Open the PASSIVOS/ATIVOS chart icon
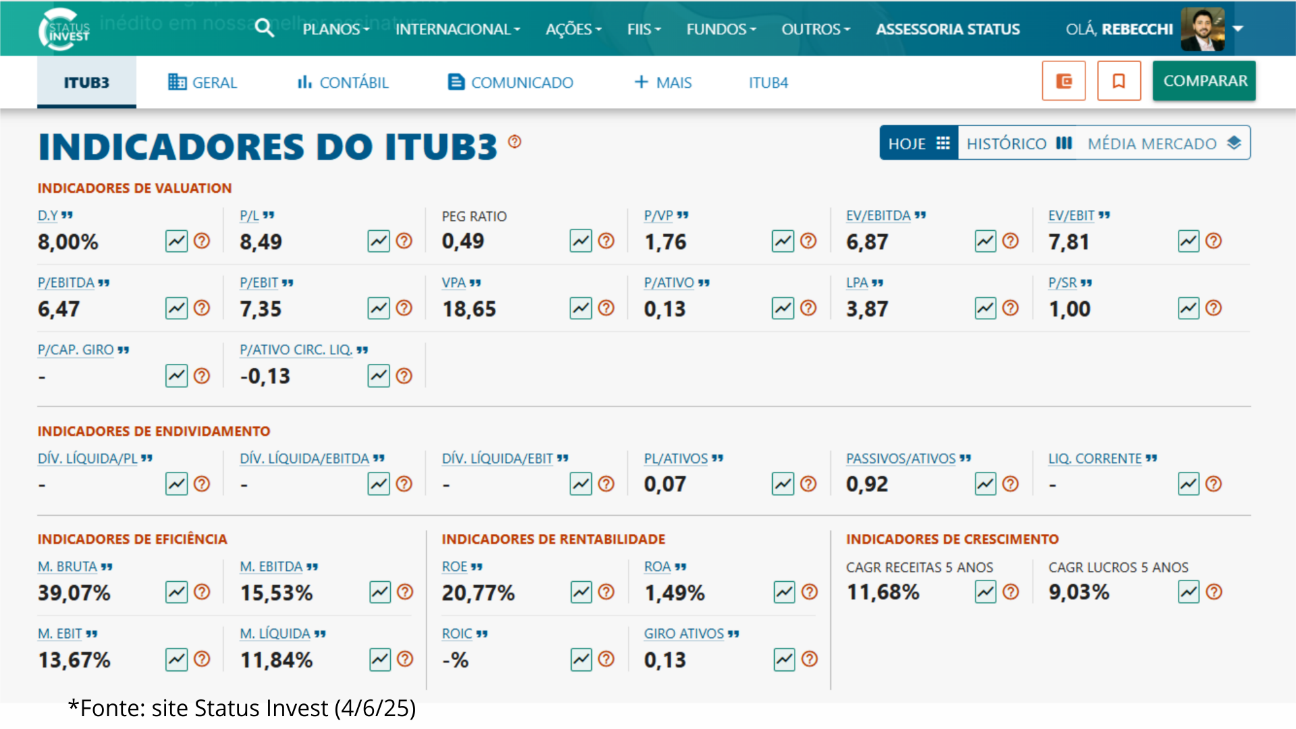 [x=986, y=484]
